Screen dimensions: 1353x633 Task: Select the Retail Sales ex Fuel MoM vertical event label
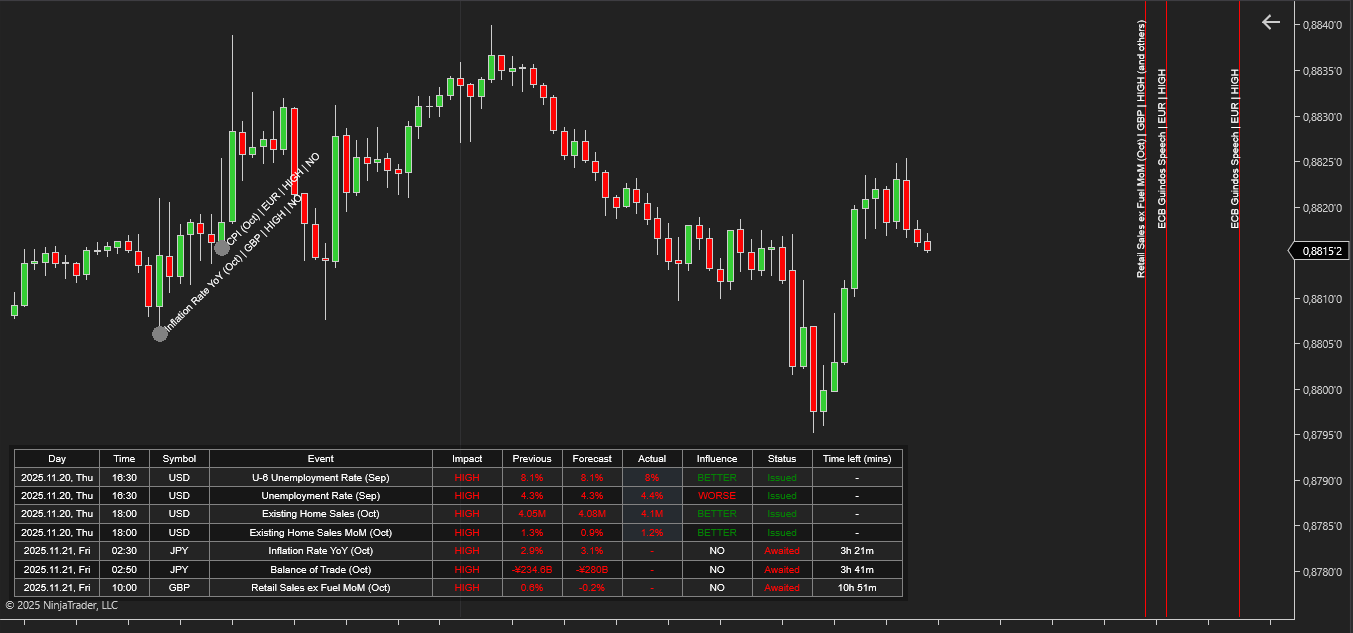(x=1141, y=150)
